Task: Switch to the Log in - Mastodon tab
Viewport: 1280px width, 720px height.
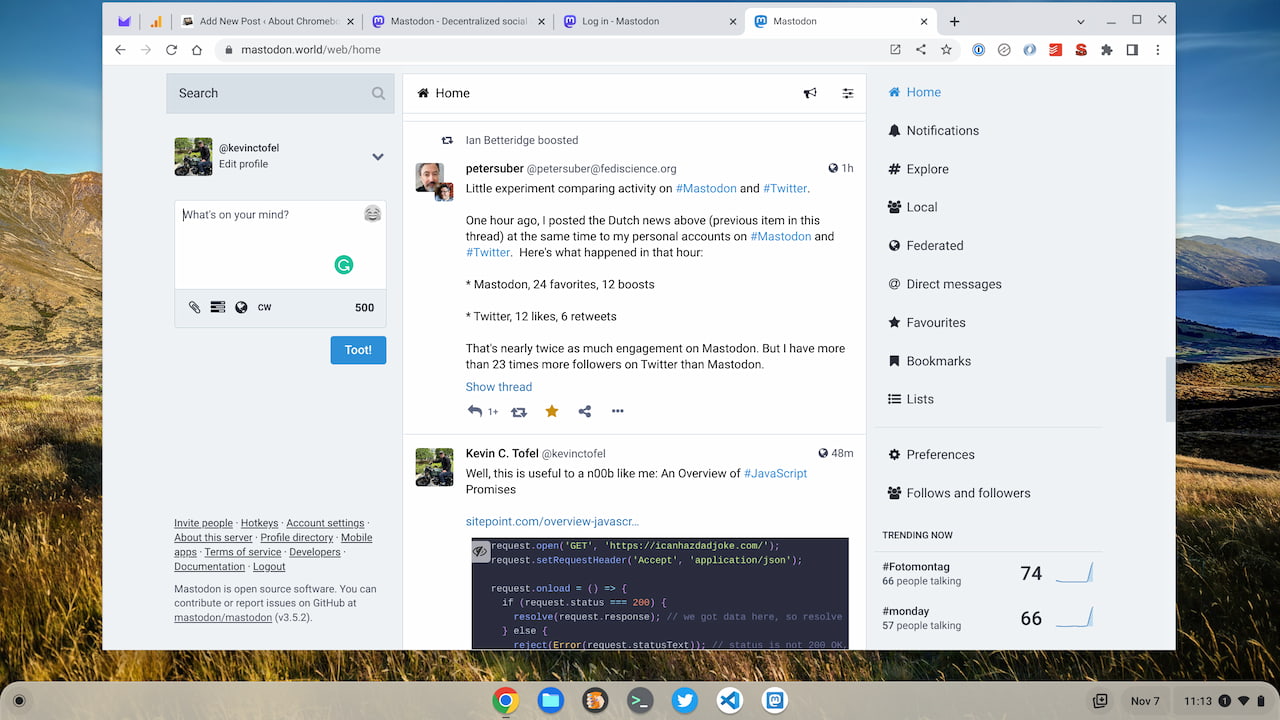Action: 650,21
